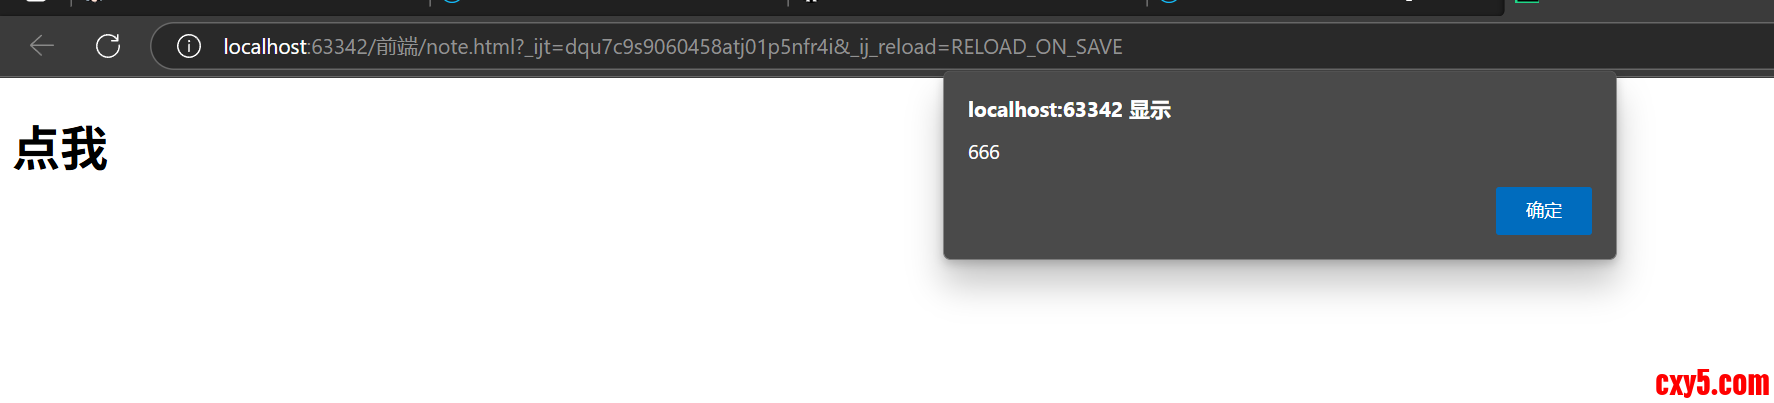1774x403 pixels.
Task: Click the address bar URL text
Action: [x=672, y=47]
